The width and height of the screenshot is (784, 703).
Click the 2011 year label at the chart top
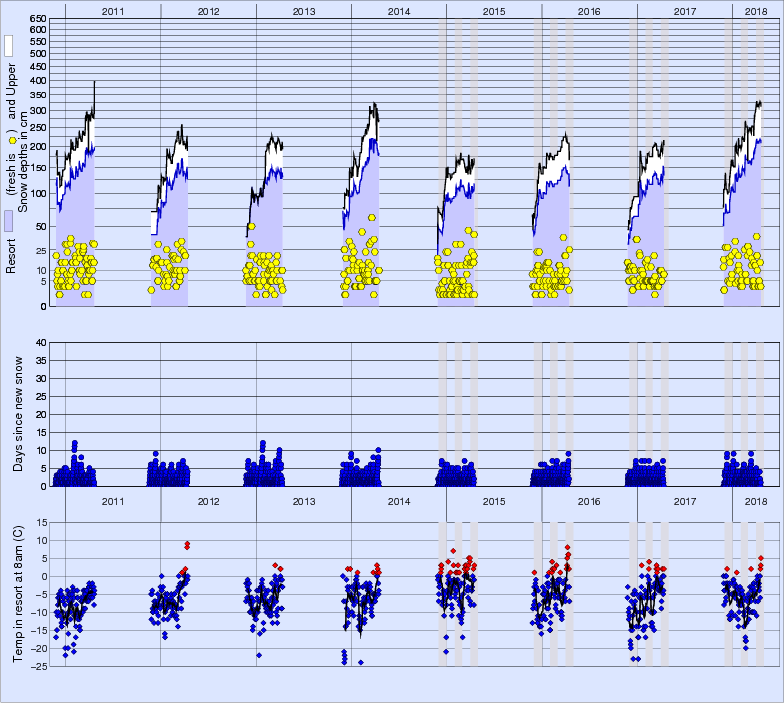pos(112,10)
